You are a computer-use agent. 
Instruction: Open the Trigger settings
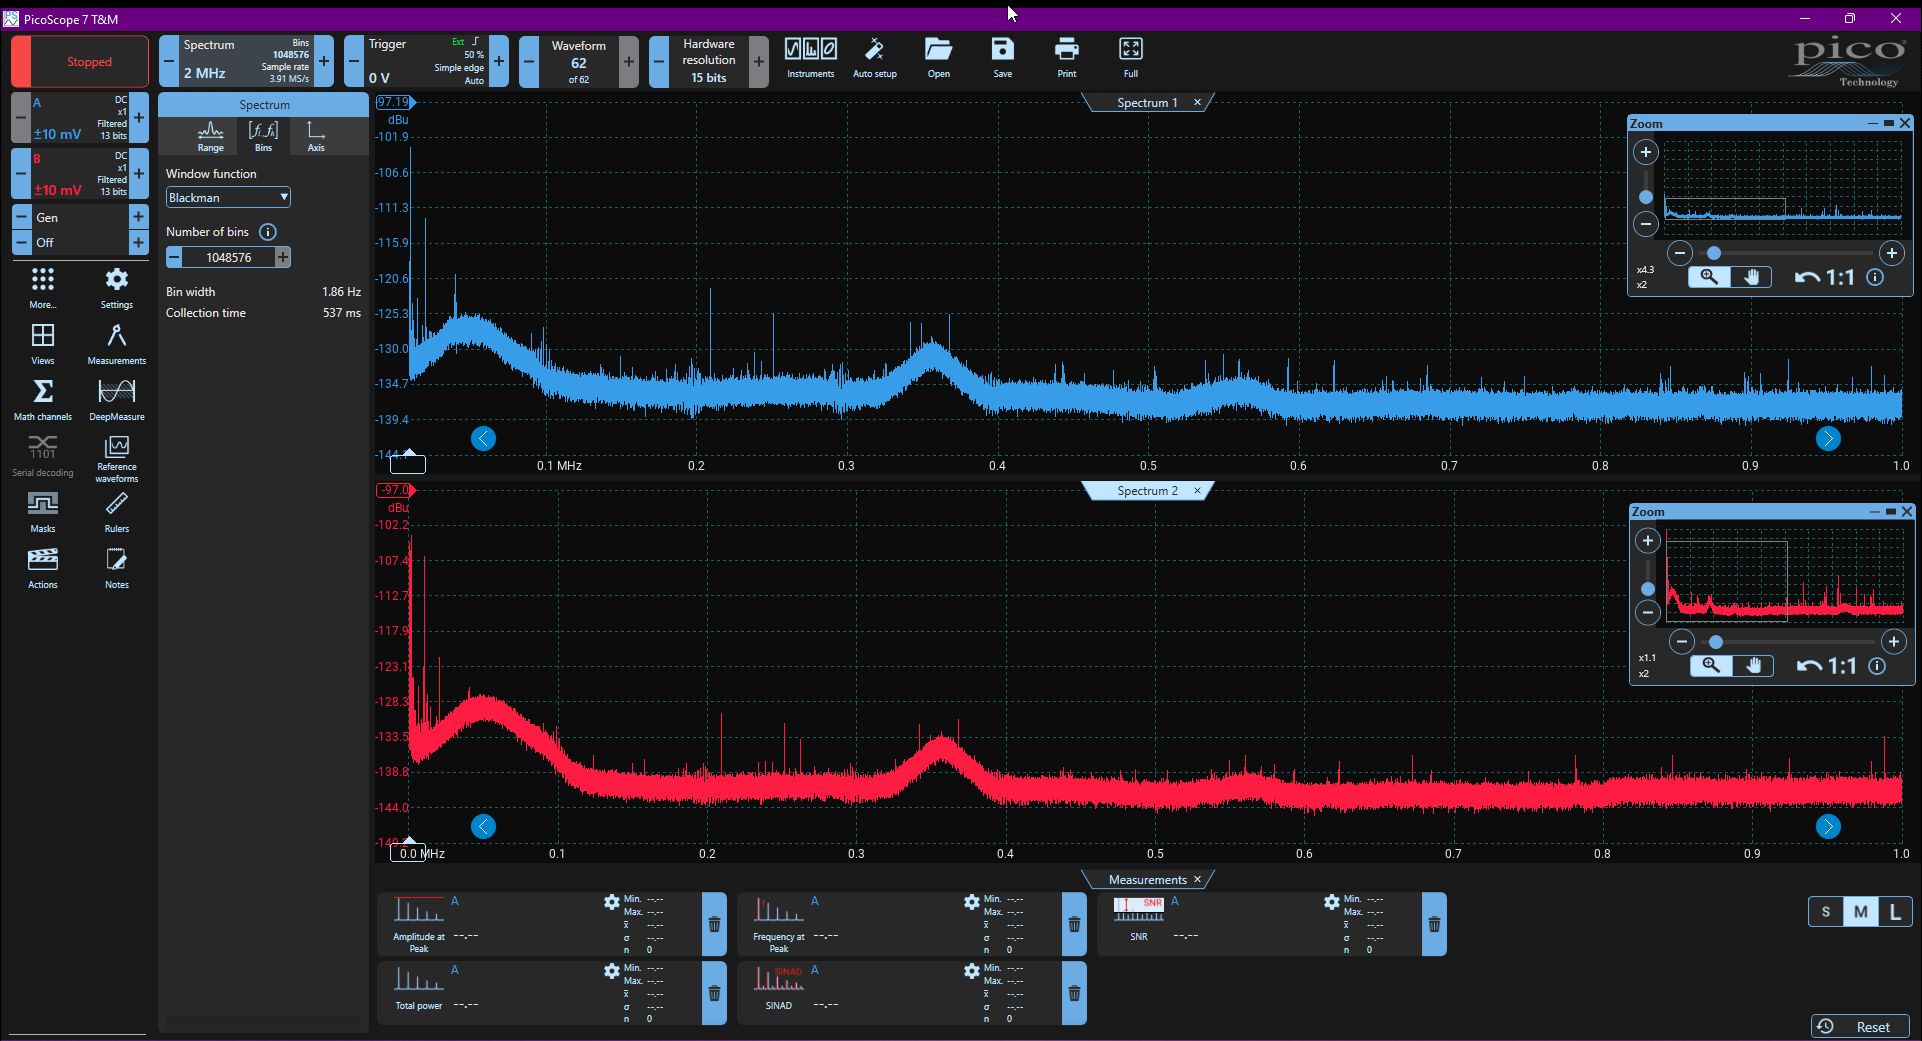pos(426,61)
